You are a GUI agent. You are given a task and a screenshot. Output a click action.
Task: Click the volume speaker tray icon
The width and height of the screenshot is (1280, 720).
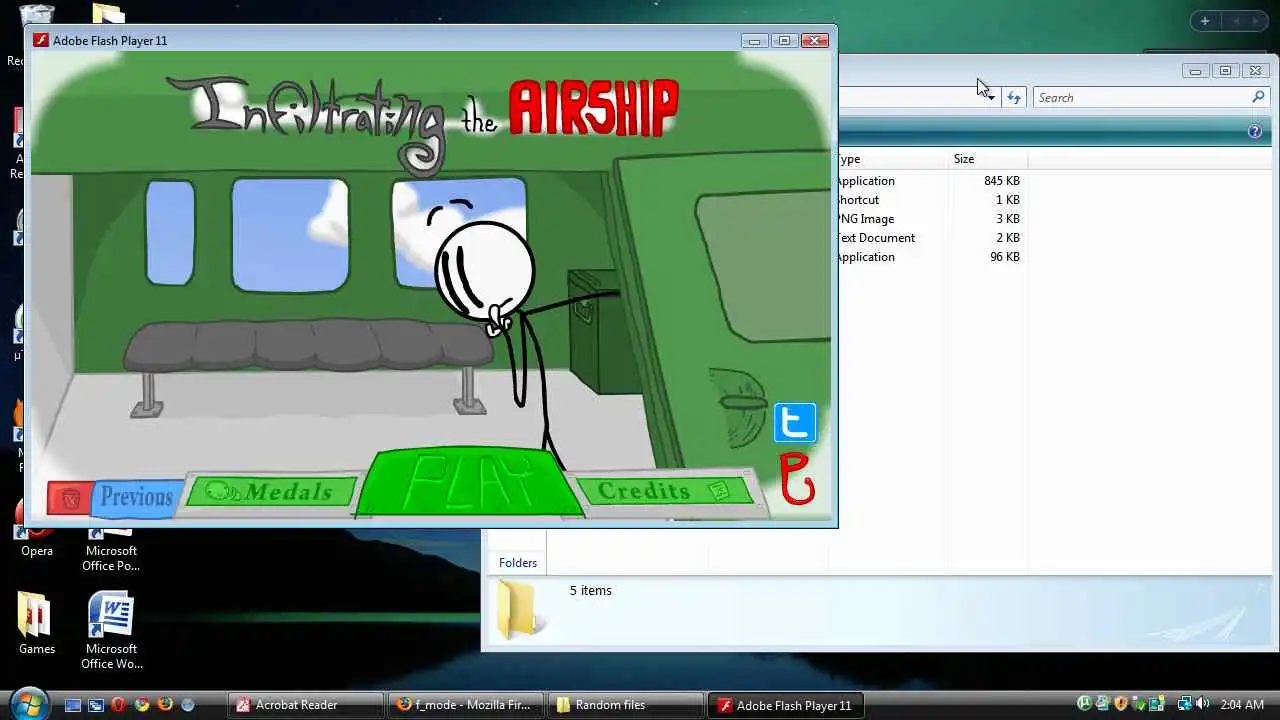tap(1202, 704)
